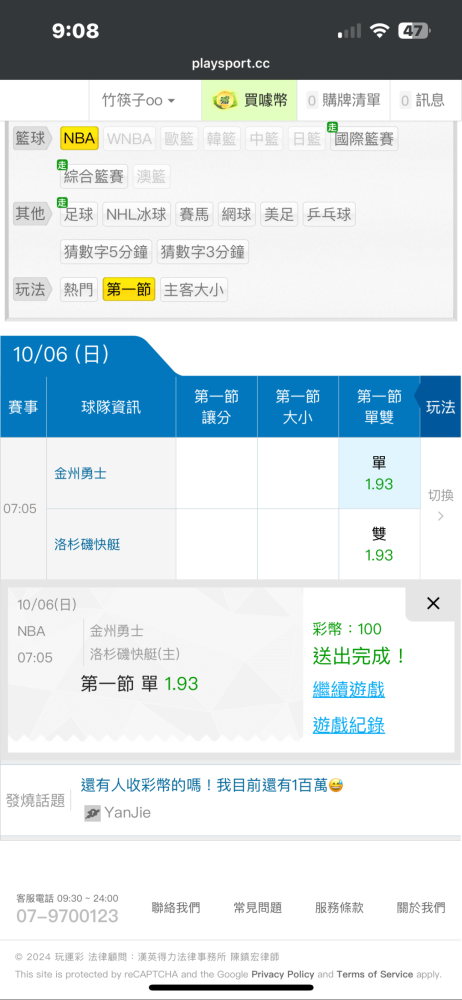The height and width of the screenshot is (1000, 462).
Task: Select 雙 1.93 odds cell
Action: click(379, 544)
